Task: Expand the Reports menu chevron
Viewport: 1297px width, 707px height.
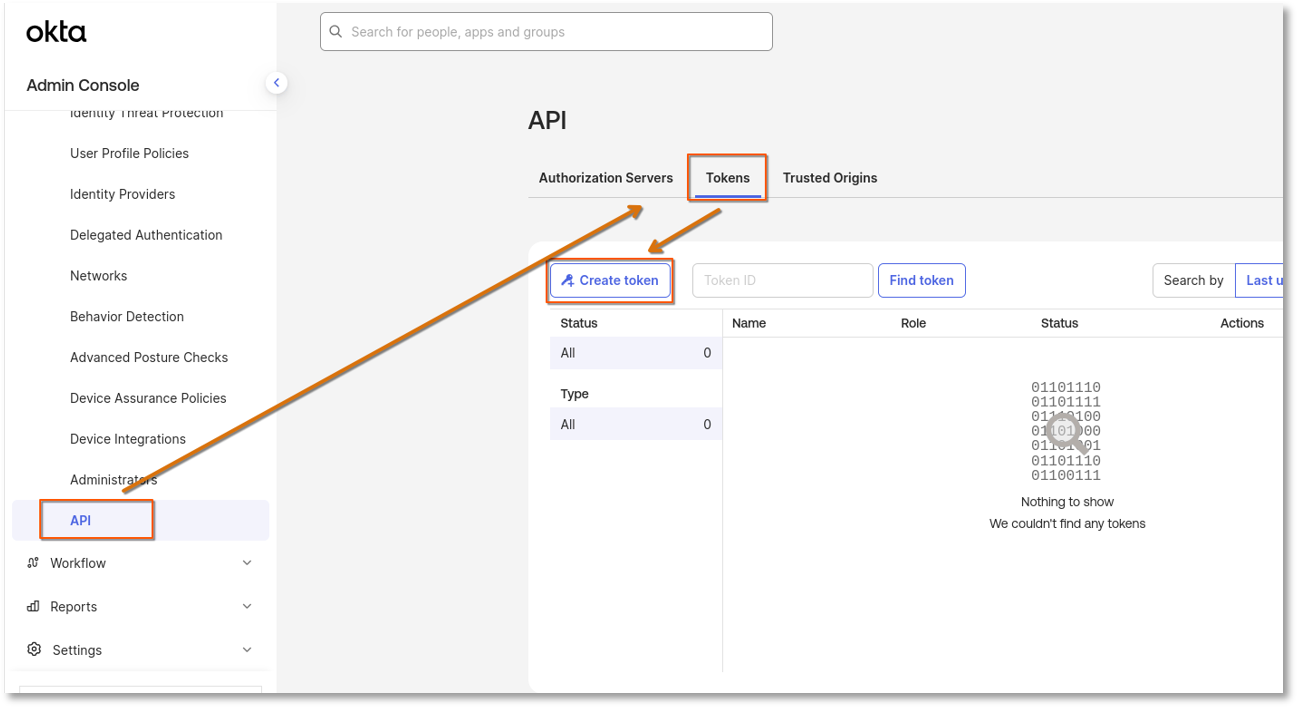Action: pyautogui.click(x=247, y=606)
